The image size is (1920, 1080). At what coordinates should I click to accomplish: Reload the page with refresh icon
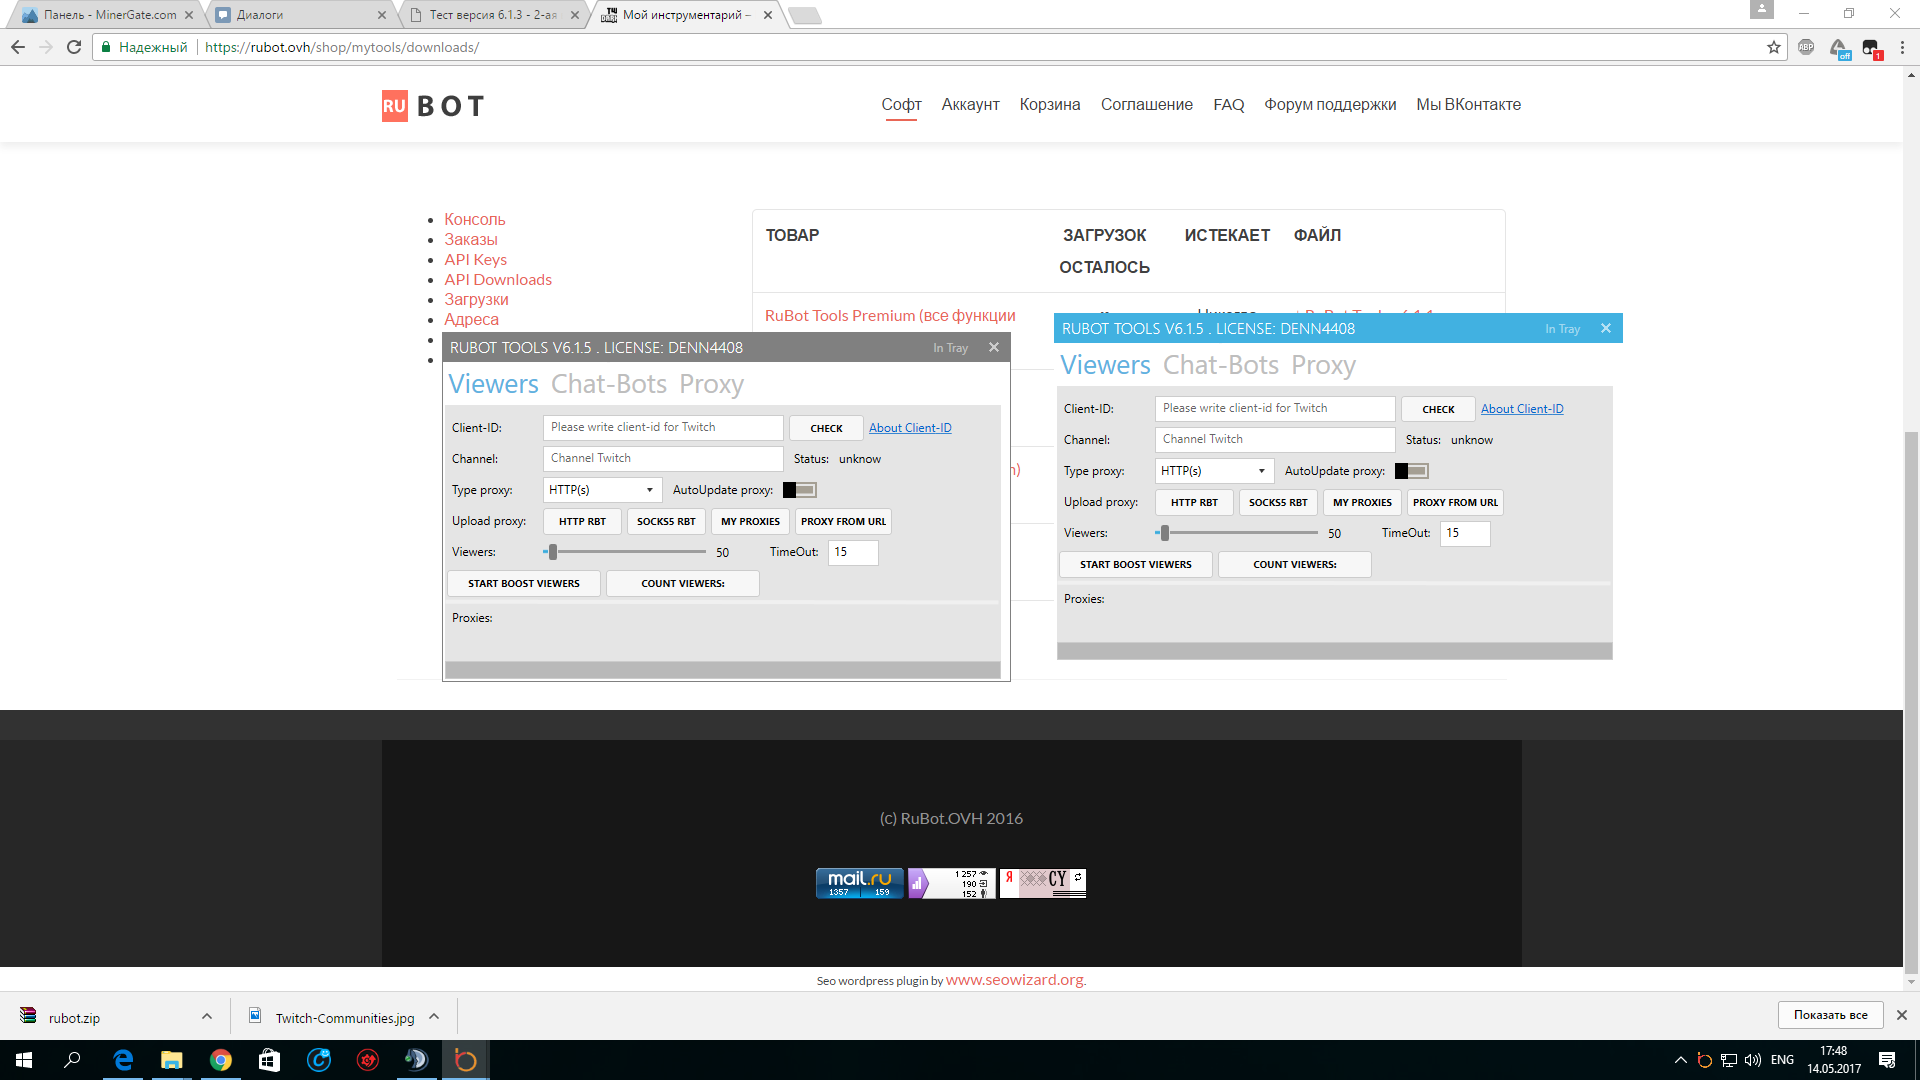pos(74,47)
